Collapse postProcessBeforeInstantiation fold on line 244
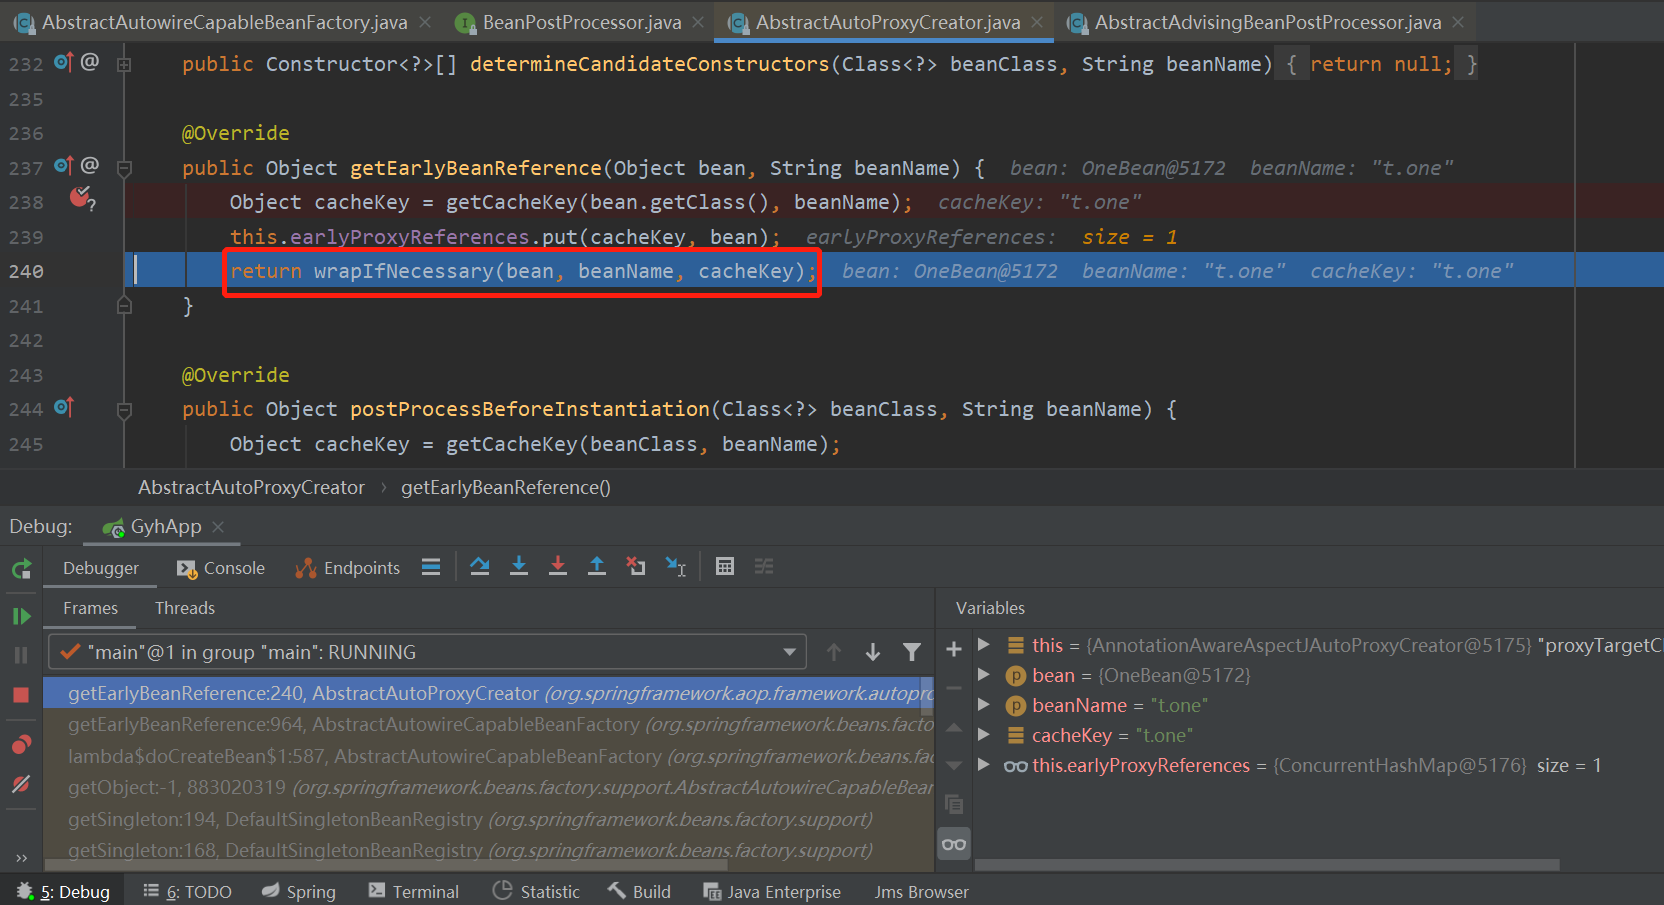This screenshot has height=905, width=1664. click(124, 410)
